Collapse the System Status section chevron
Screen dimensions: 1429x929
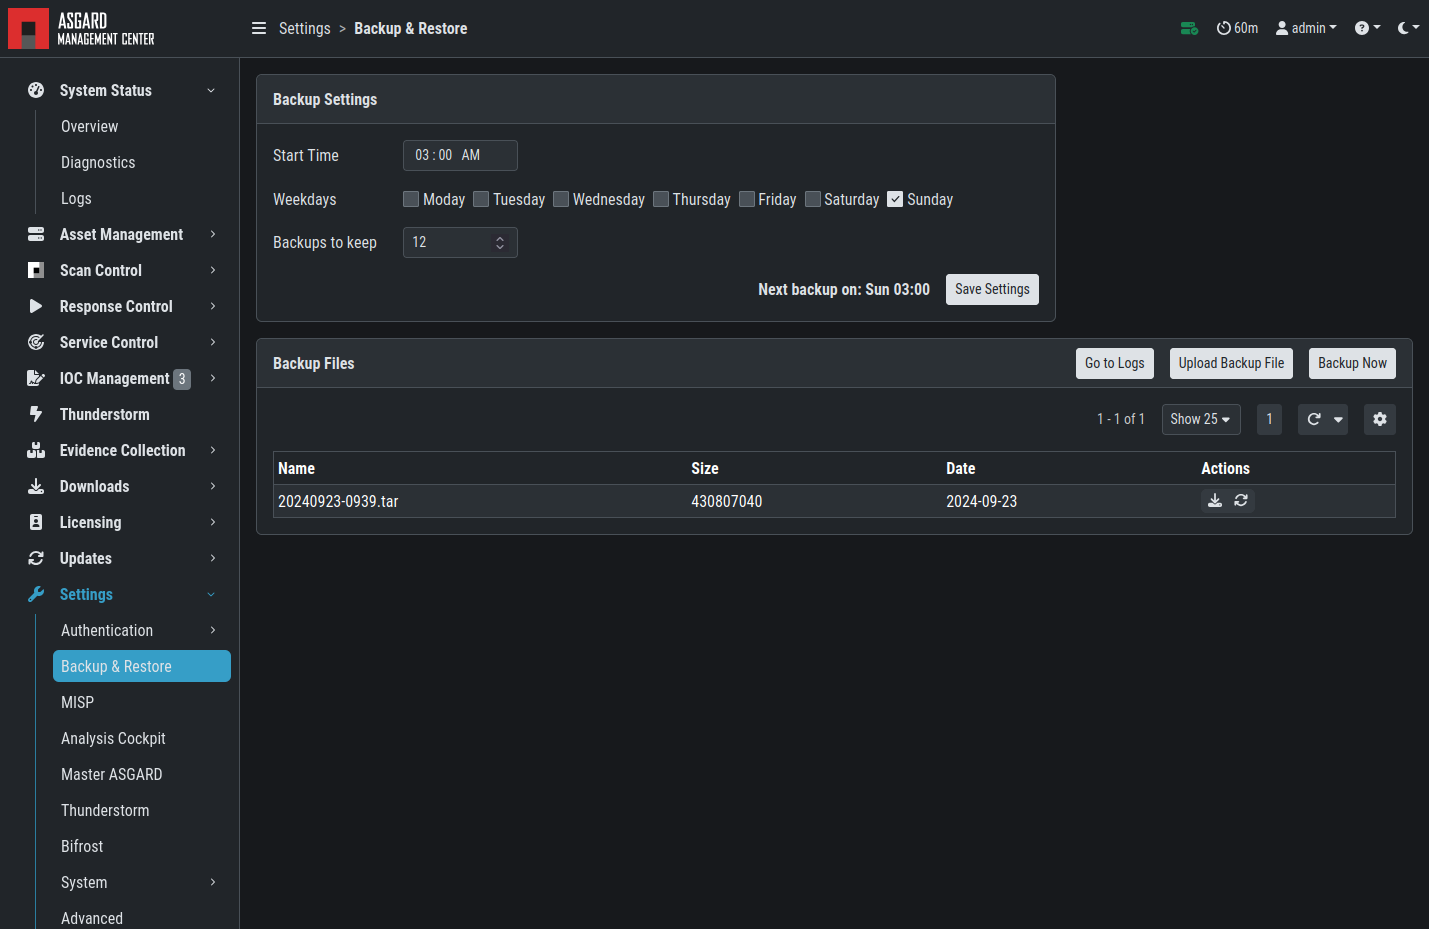click(x=211, y=90)
